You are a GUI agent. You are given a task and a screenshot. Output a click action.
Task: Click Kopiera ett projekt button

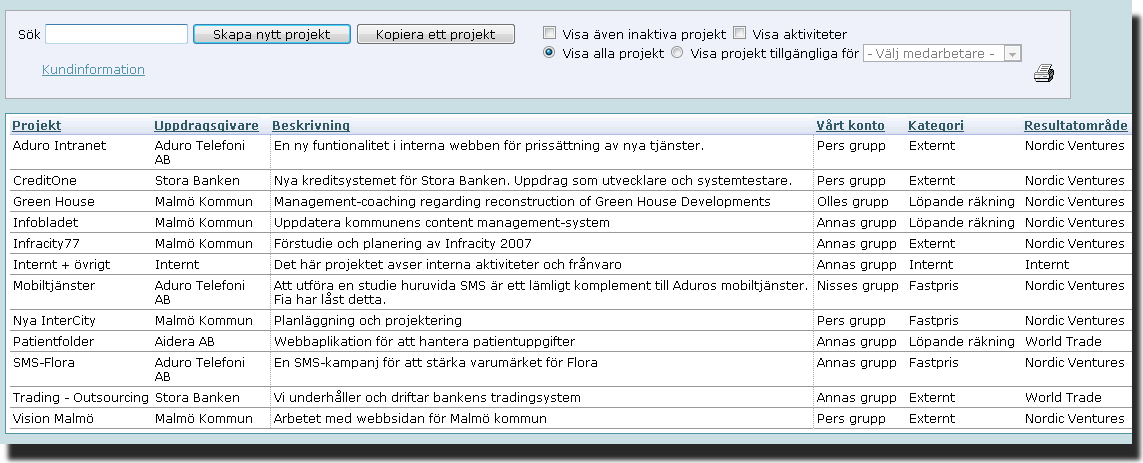click(435, 34)
